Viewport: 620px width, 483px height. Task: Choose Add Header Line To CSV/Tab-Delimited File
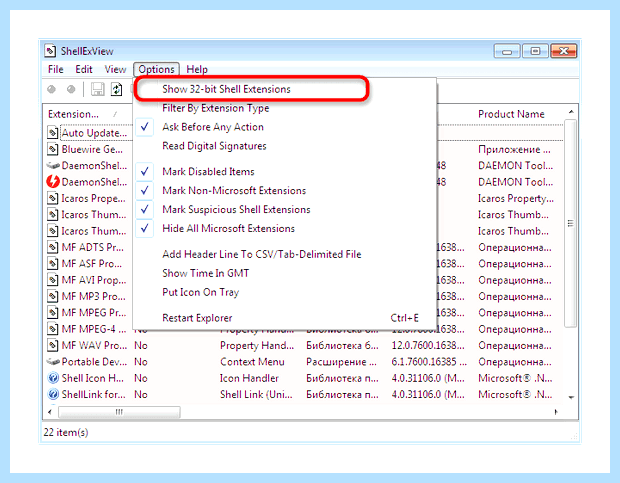(285, 254)
